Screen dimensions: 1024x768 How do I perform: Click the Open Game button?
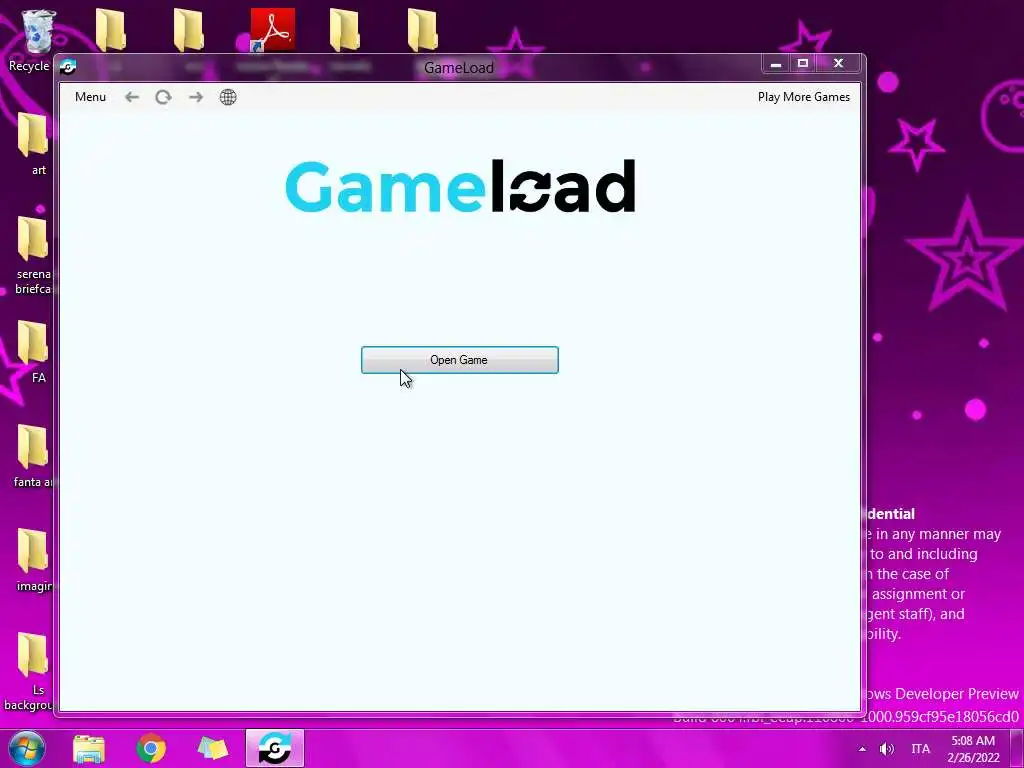click(x=460, y=360)
